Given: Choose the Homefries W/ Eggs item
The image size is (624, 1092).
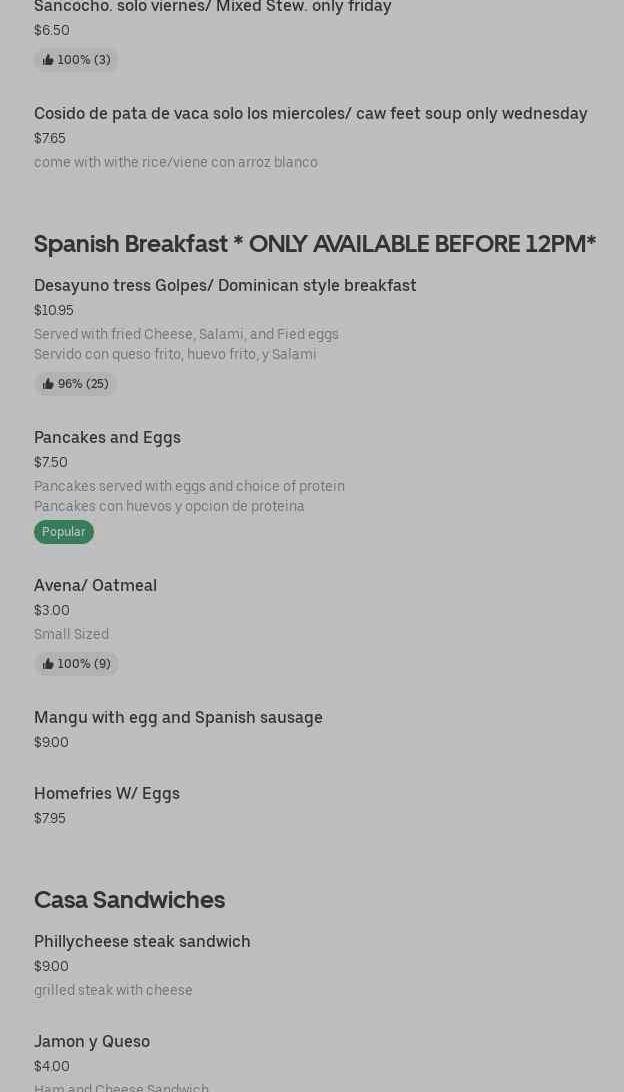Looking at the screenshot, I should (107, 794).
